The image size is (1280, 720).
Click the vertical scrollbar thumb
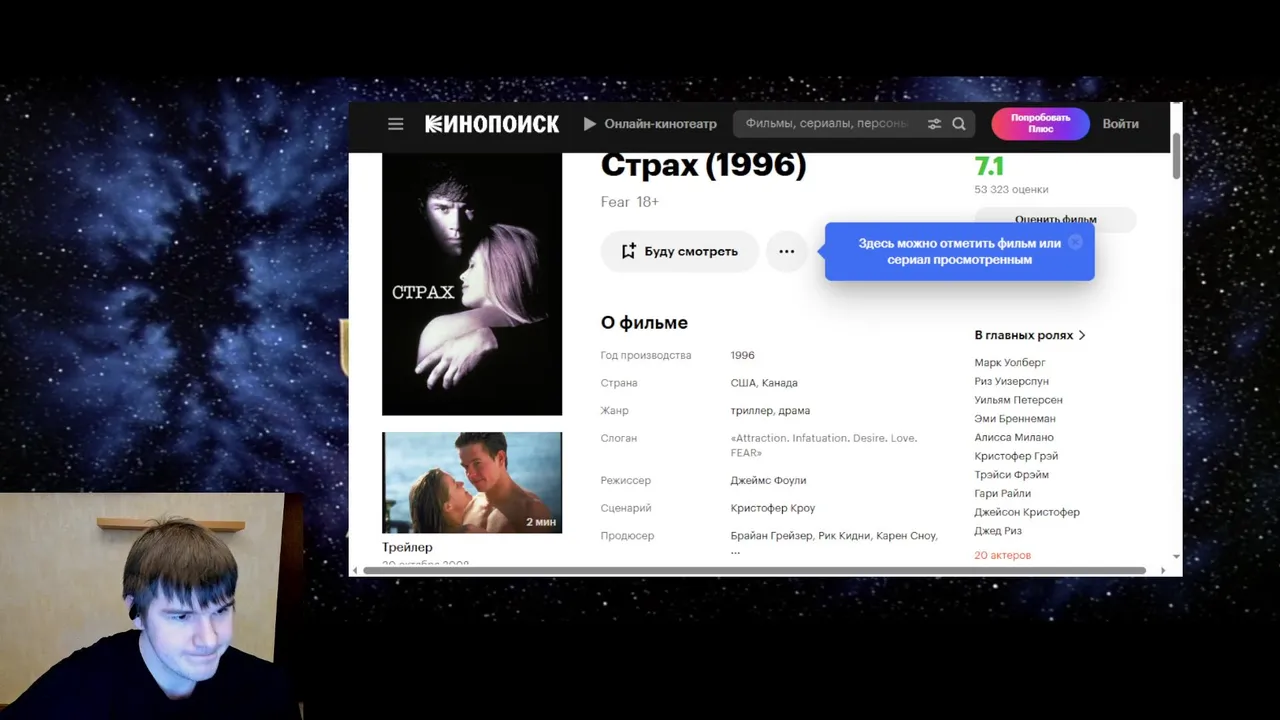(1176, 155)
